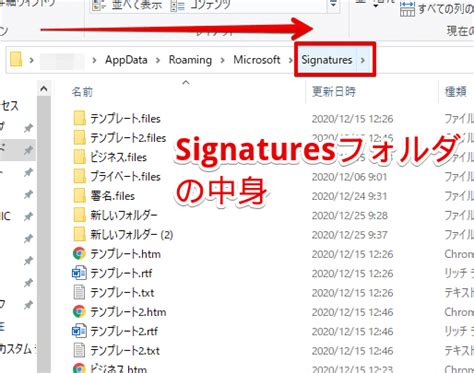Select folder name 新しいフォルダー (2)
Screen dimensions: 474x373
click(132, 235)
